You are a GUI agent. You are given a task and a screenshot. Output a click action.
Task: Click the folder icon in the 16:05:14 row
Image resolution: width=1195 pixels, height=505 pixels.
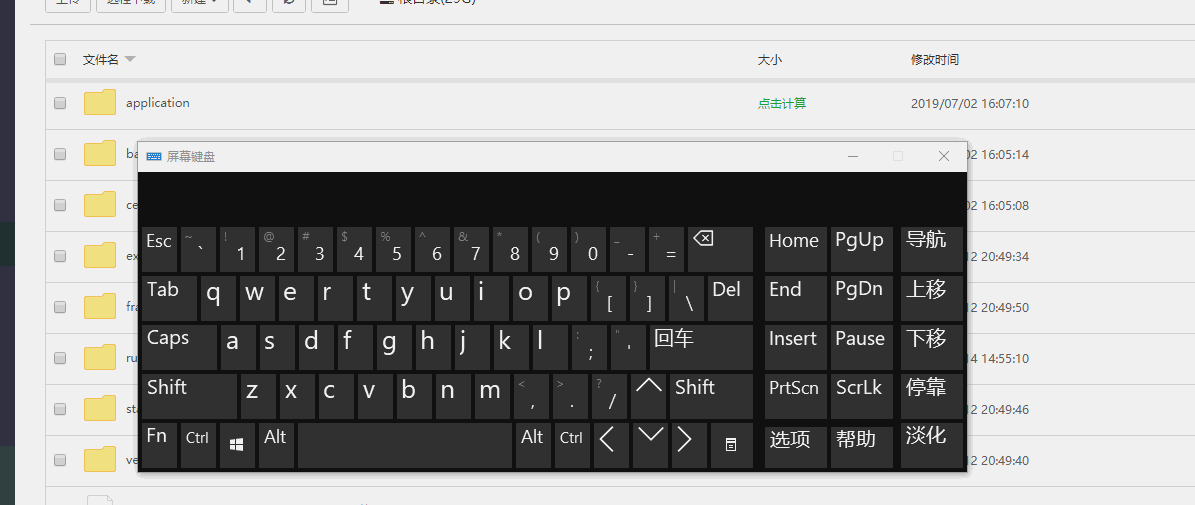click(100, 153)
